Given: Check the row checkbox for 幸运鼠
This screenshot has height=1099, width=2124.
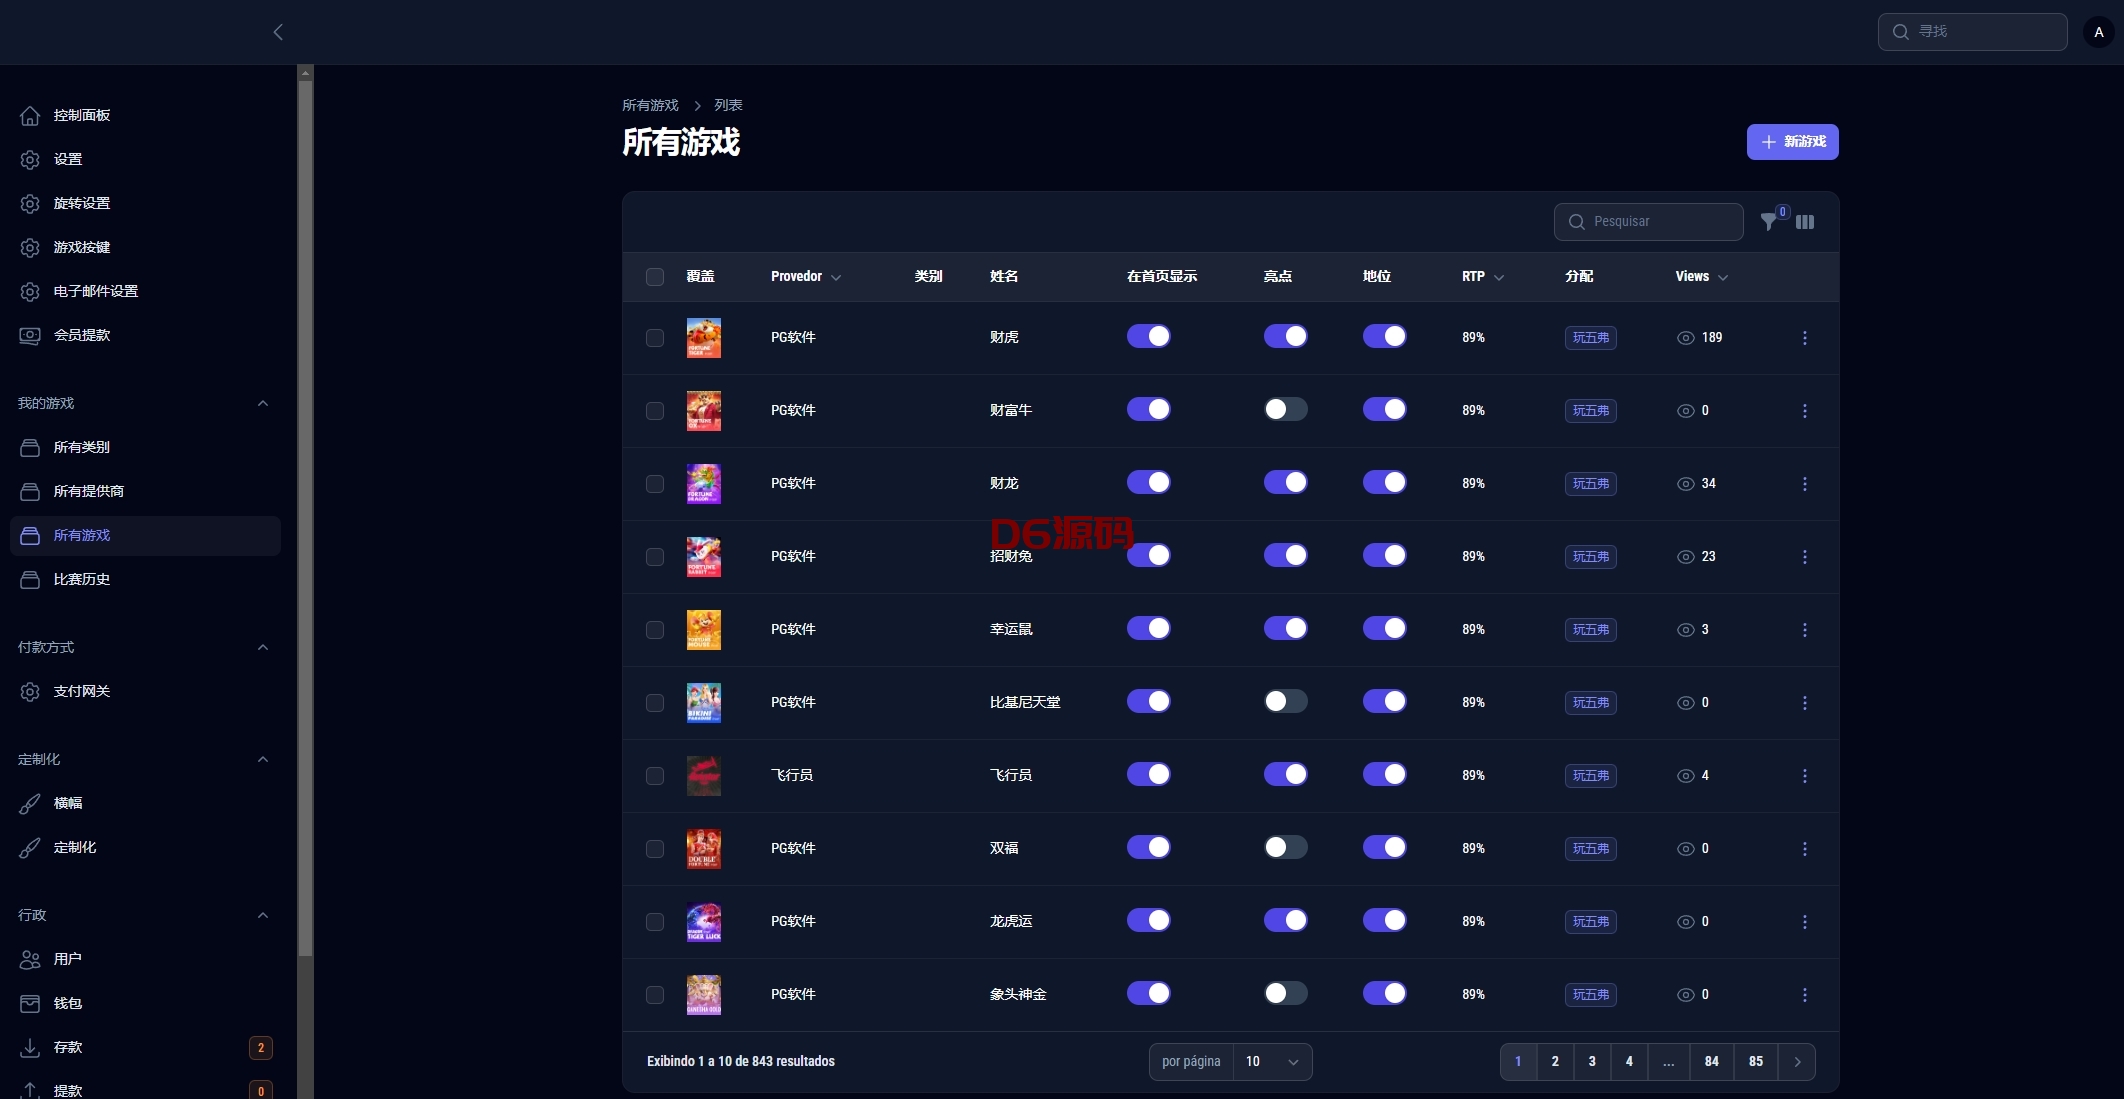Looking at the screenshot, I should pyautogui.click(x=655, y=630).
